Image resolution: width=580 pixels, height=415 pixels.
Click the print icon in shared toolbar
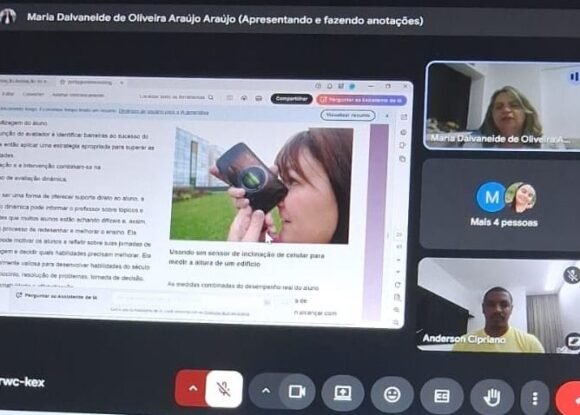coord(259,98)
